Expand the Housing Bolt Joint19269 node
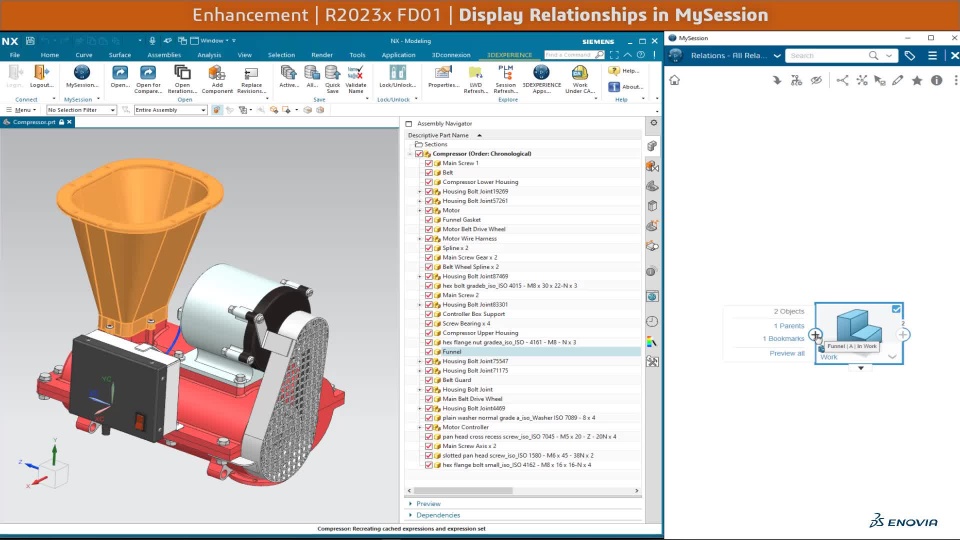The height and width of the screenshot is (540, 960). (x=420, y=192)
